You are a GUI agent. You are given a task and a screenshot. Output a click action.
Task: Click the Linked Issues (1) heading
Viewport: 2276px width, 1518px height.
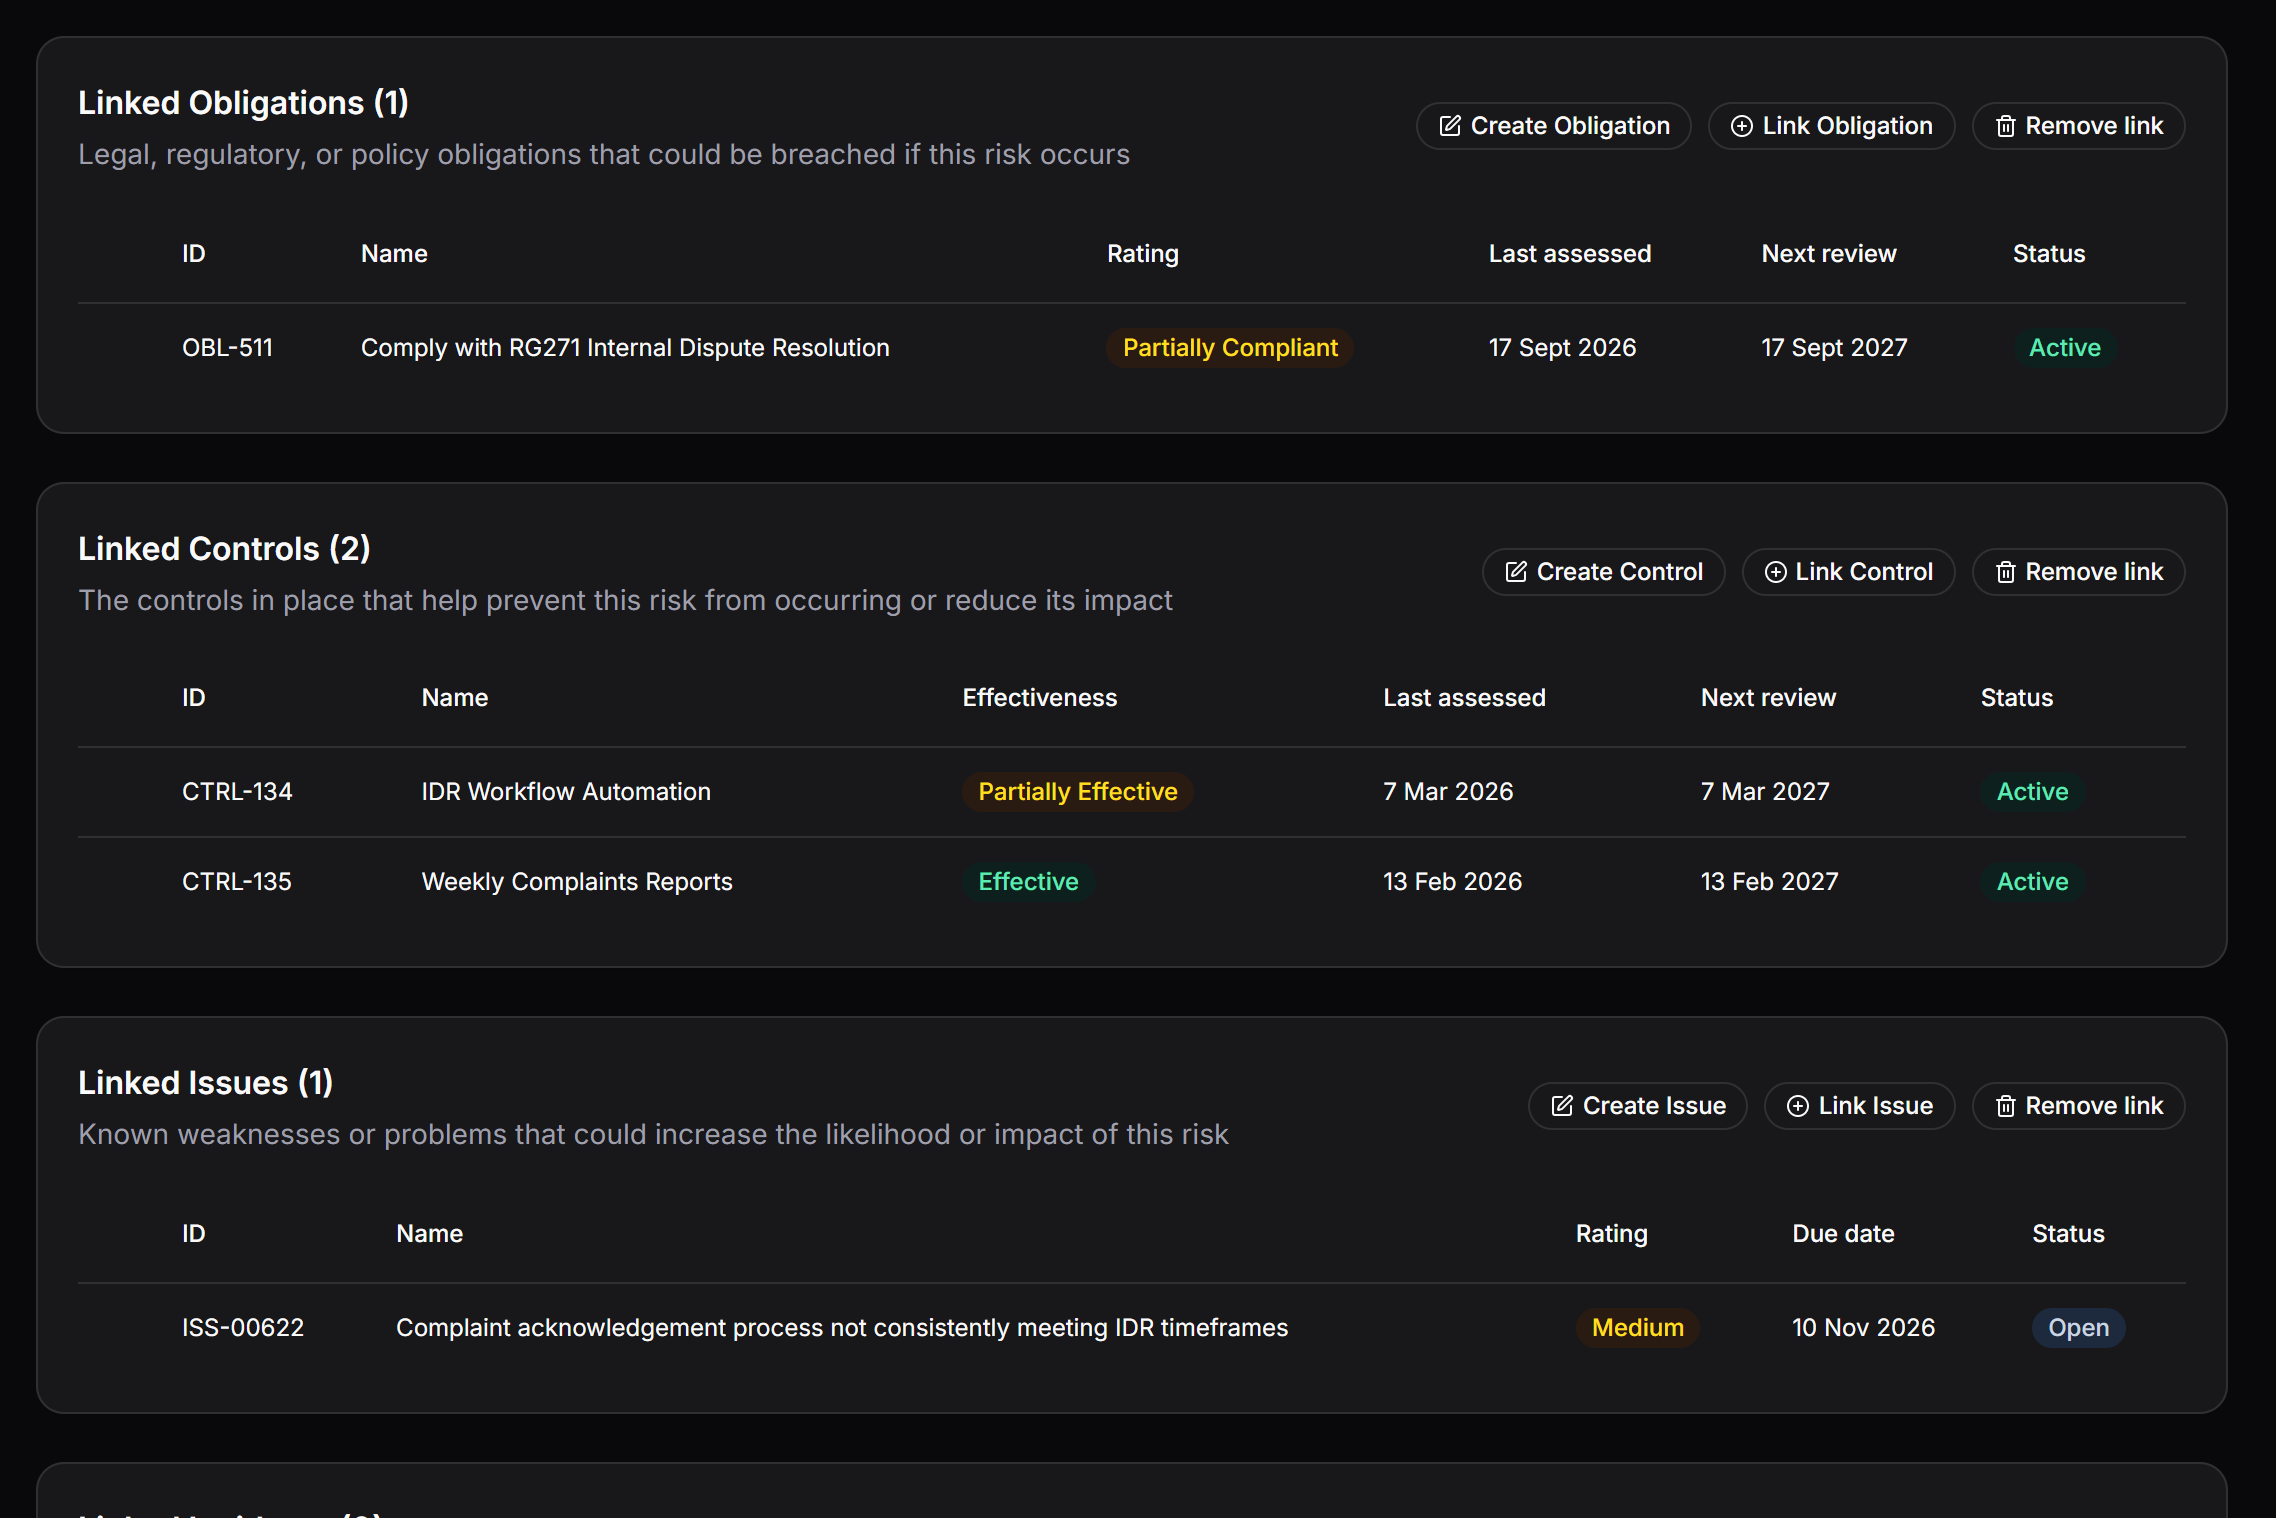click(x=205, y=1083)
